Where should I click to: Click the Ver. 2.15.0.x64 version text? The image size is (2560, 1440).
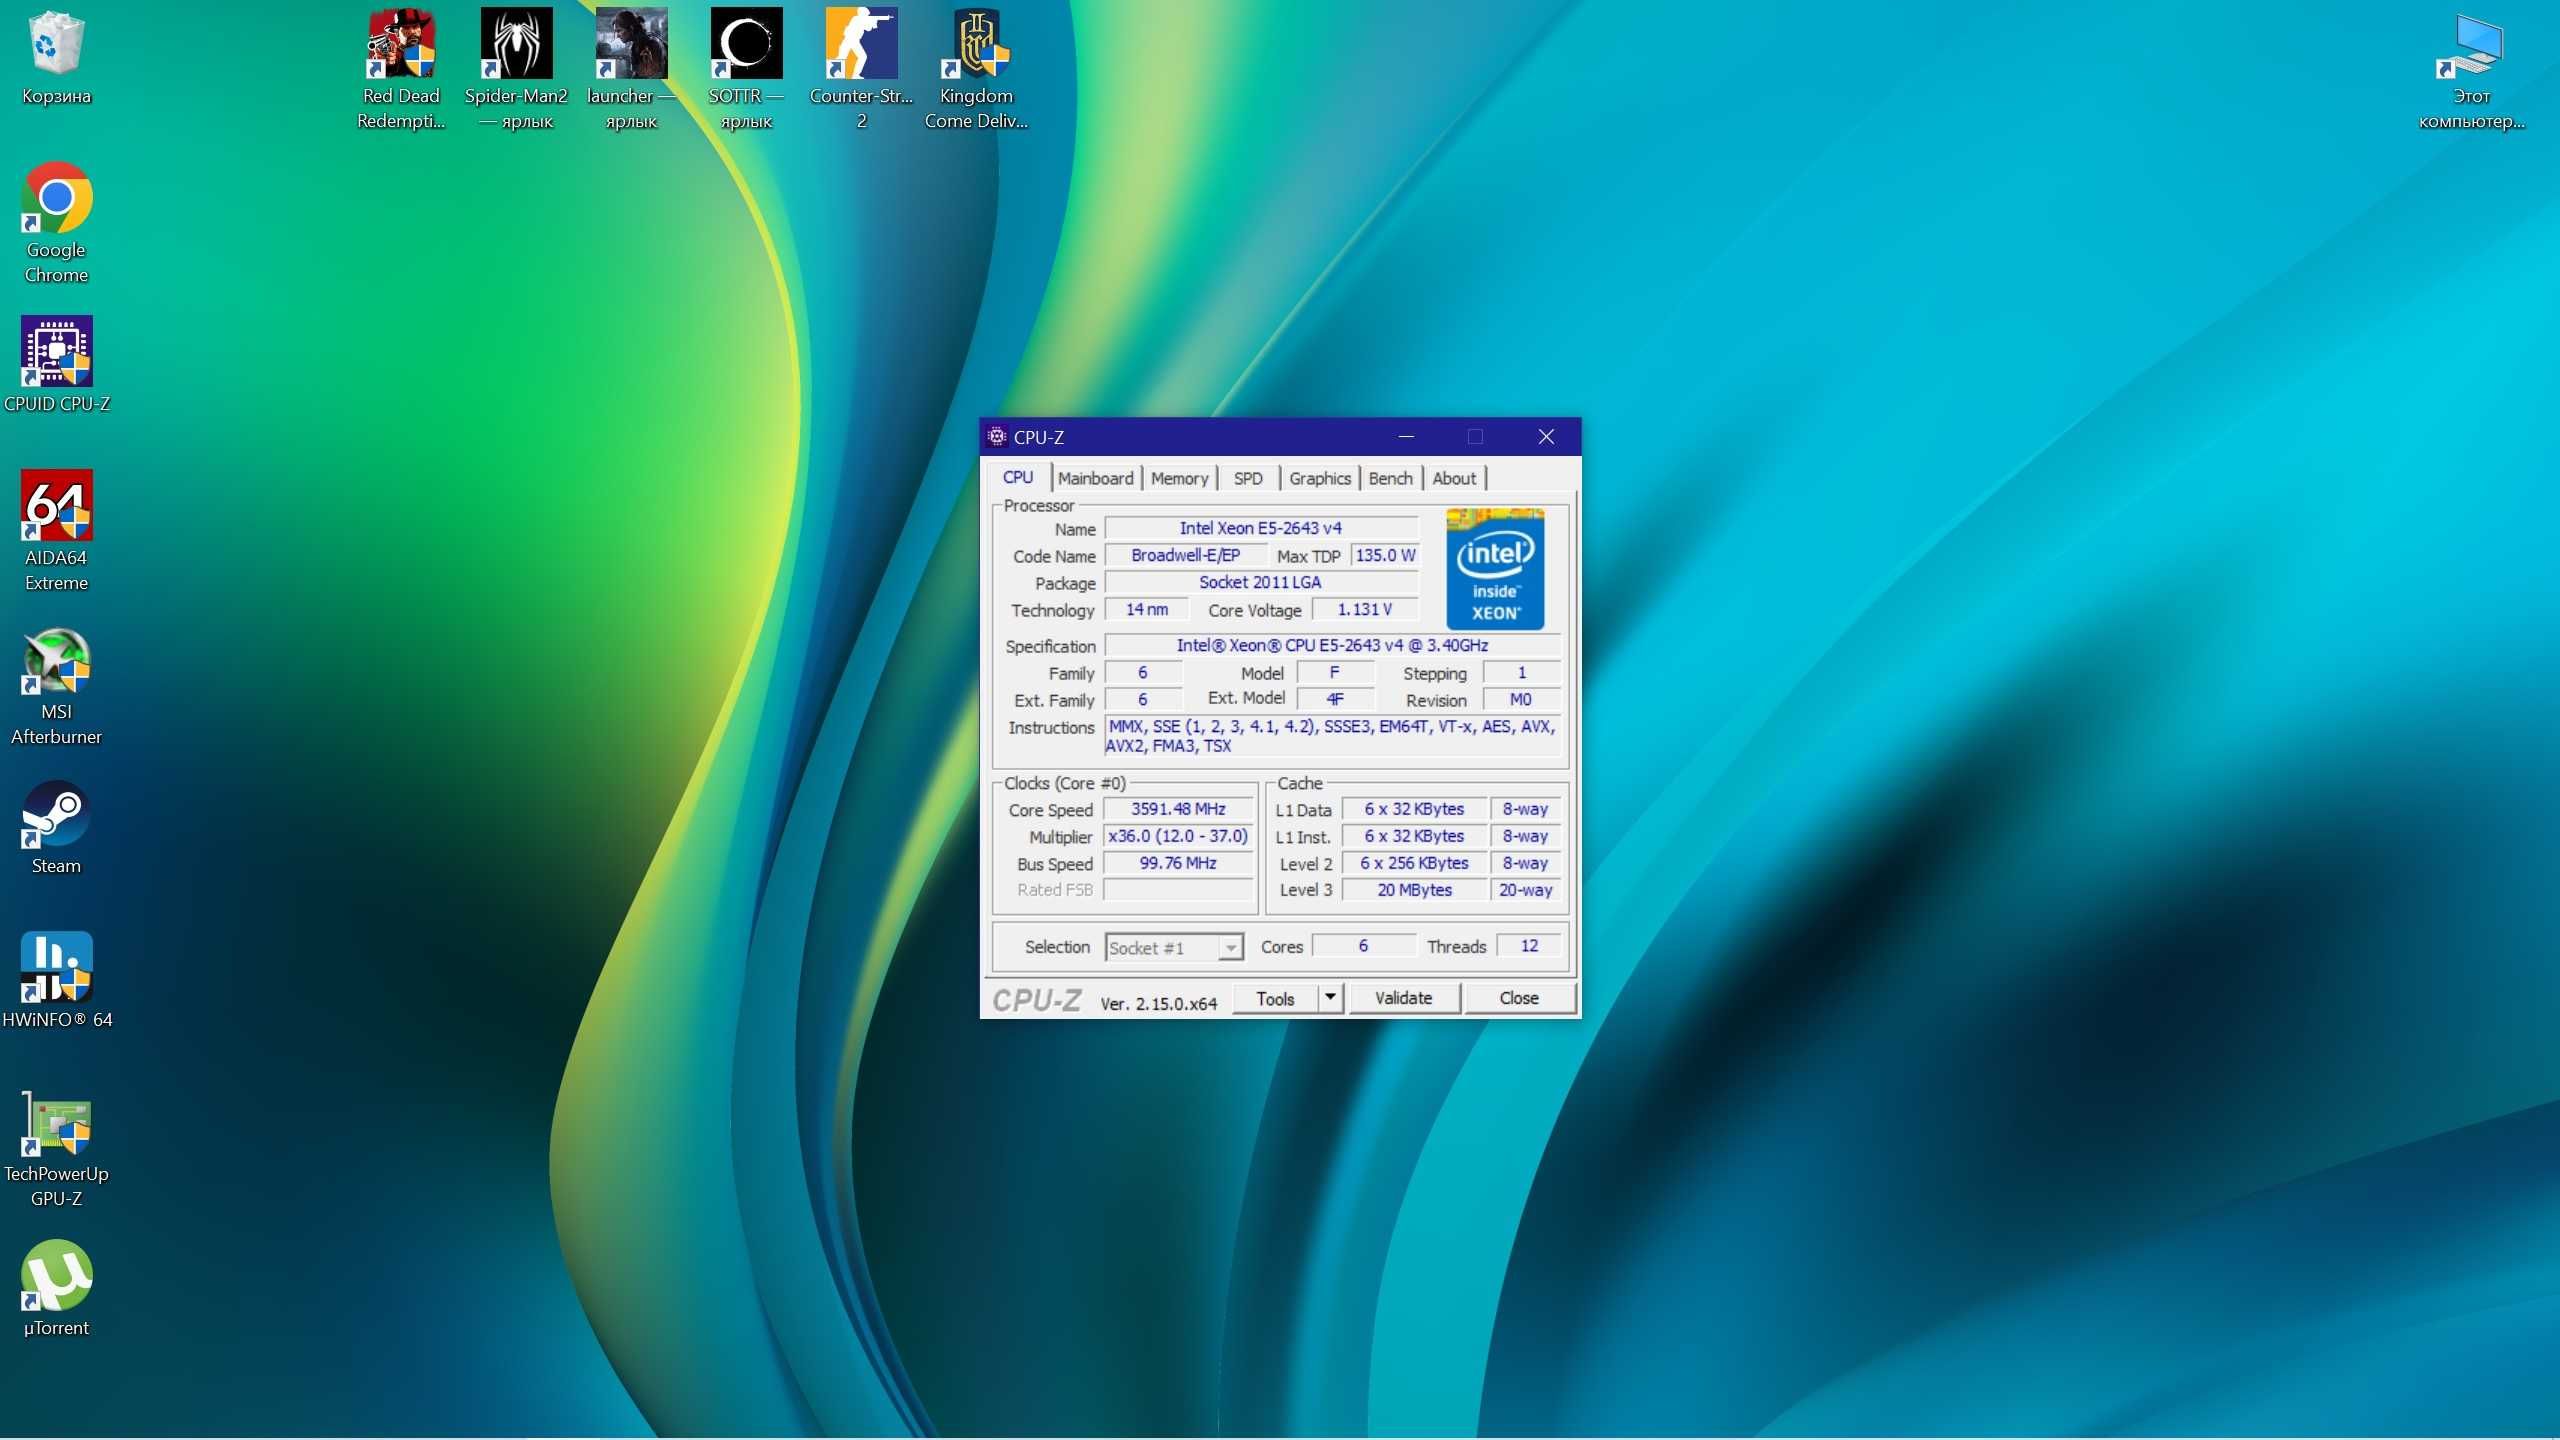pyautogui.click(x=1158, y=1004)
